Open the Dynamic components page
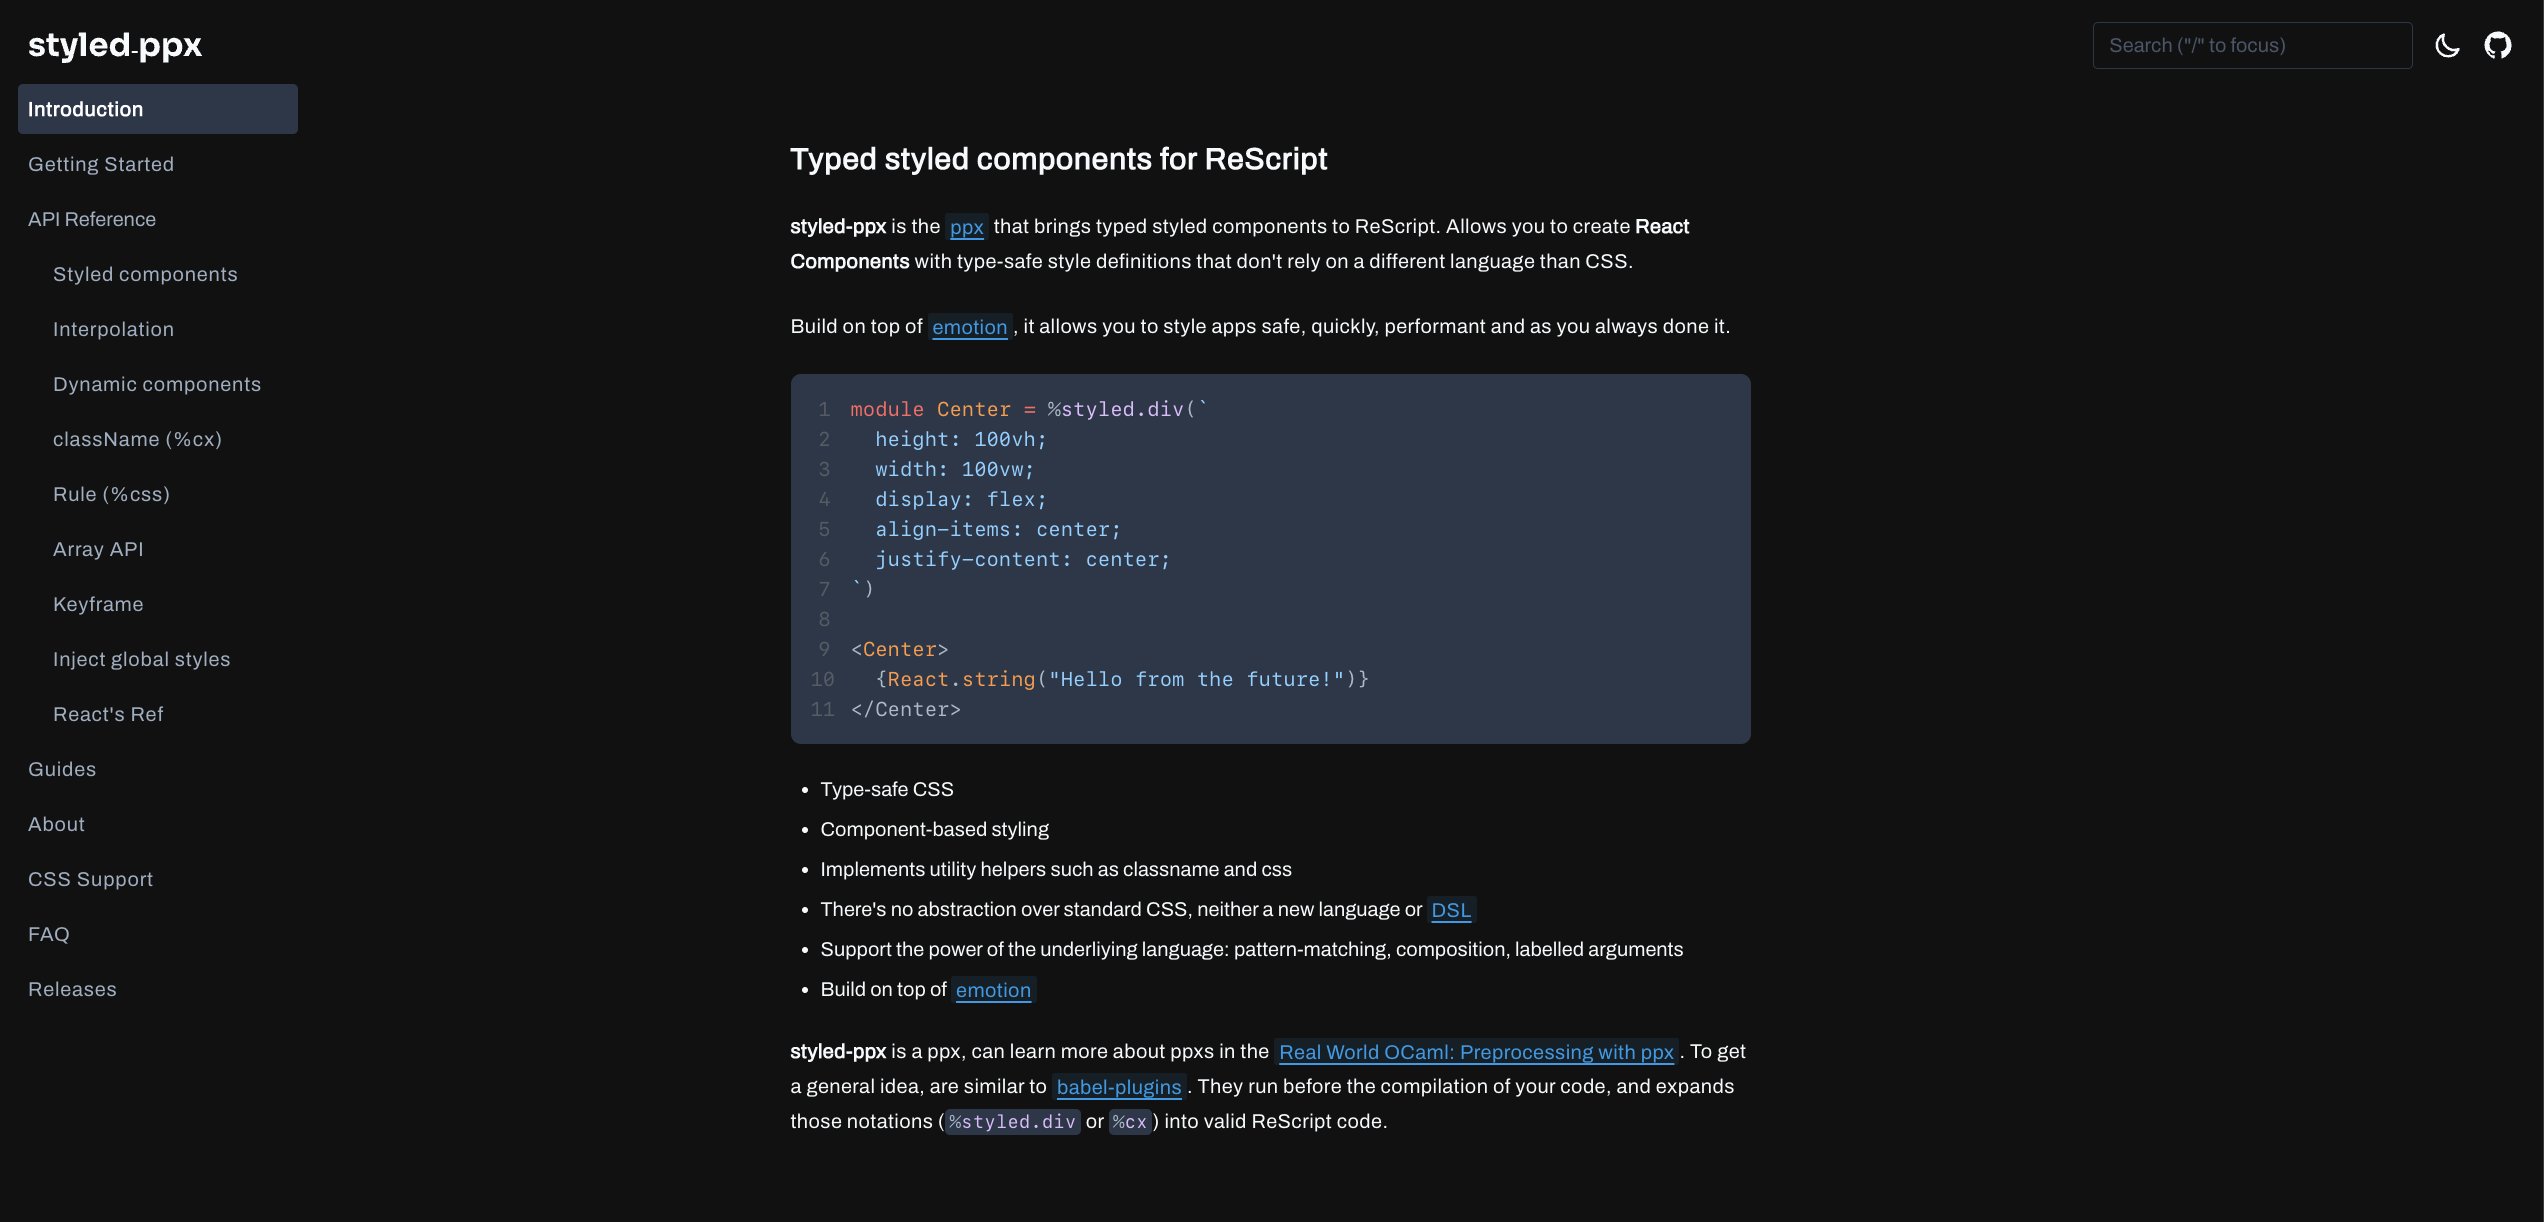This screenshot has height=1222, width=2544. (x=157, y=384)
